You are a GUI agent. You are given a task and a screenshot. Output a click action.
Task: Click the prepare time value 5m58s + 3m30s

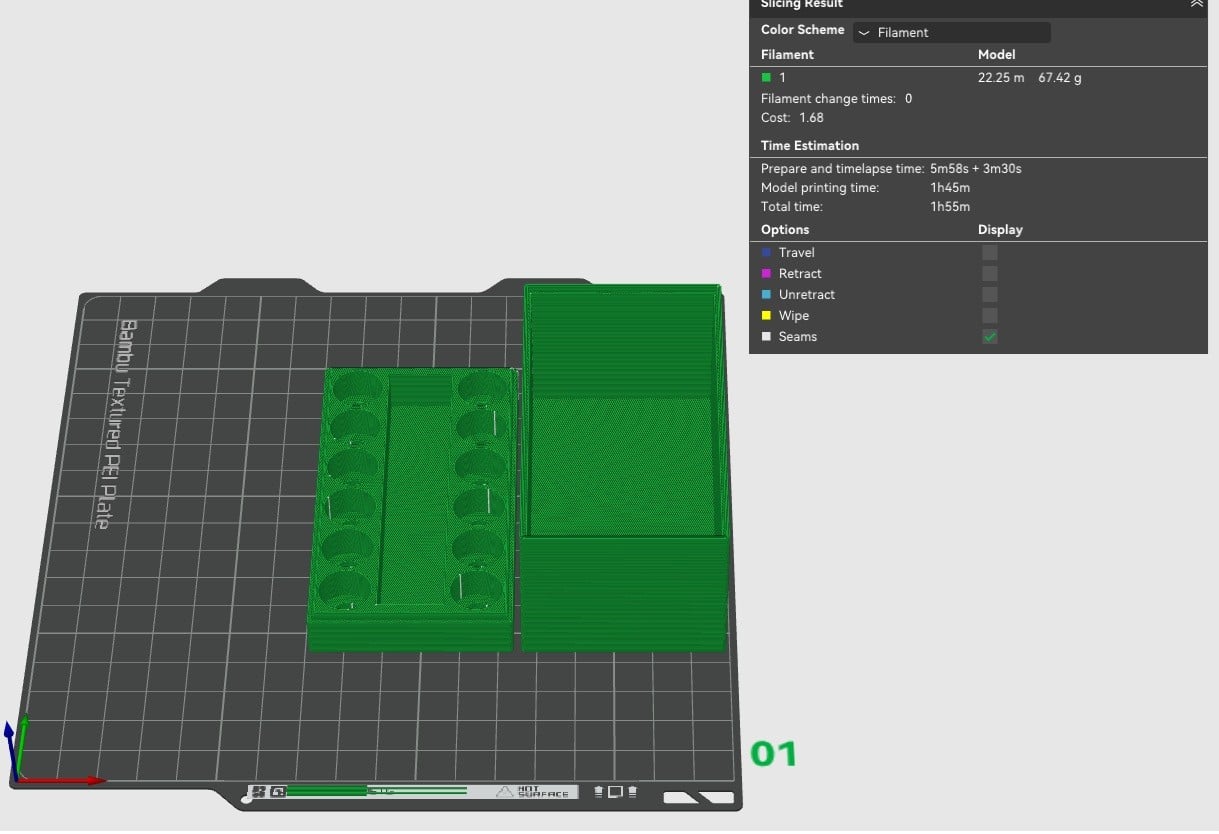click(976, 169)
